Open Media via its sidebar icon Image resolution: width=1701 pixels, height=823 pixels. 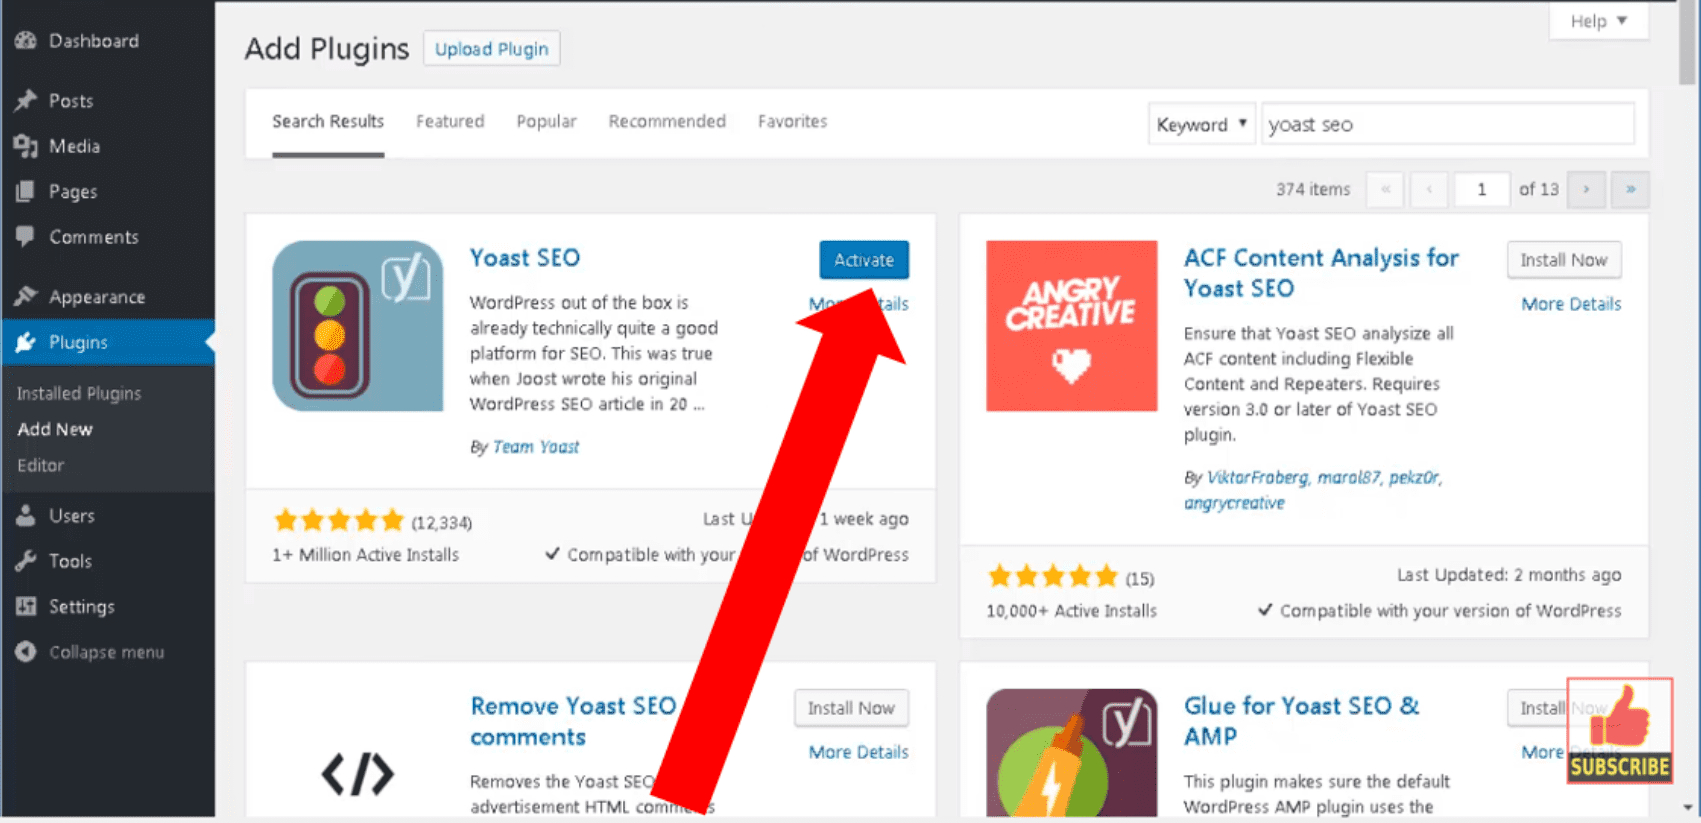[x=25, y=146]
